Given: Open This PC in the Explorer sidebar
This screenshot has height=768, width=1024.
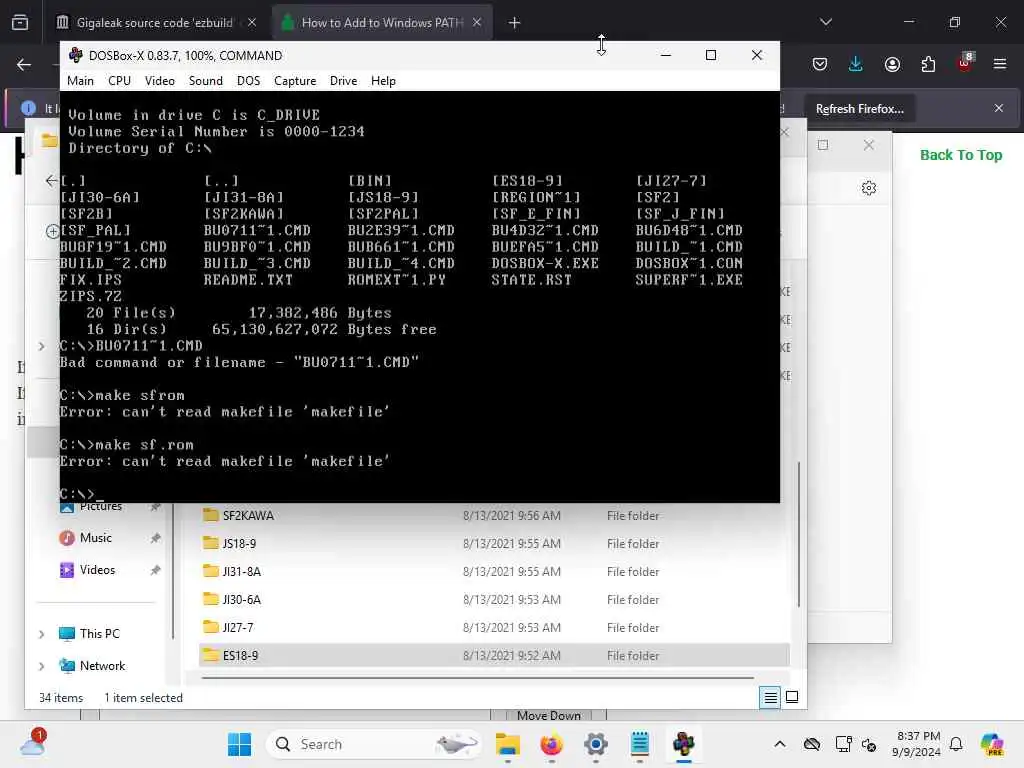Looking at the screenshot, I should click(x=99, y=634).
